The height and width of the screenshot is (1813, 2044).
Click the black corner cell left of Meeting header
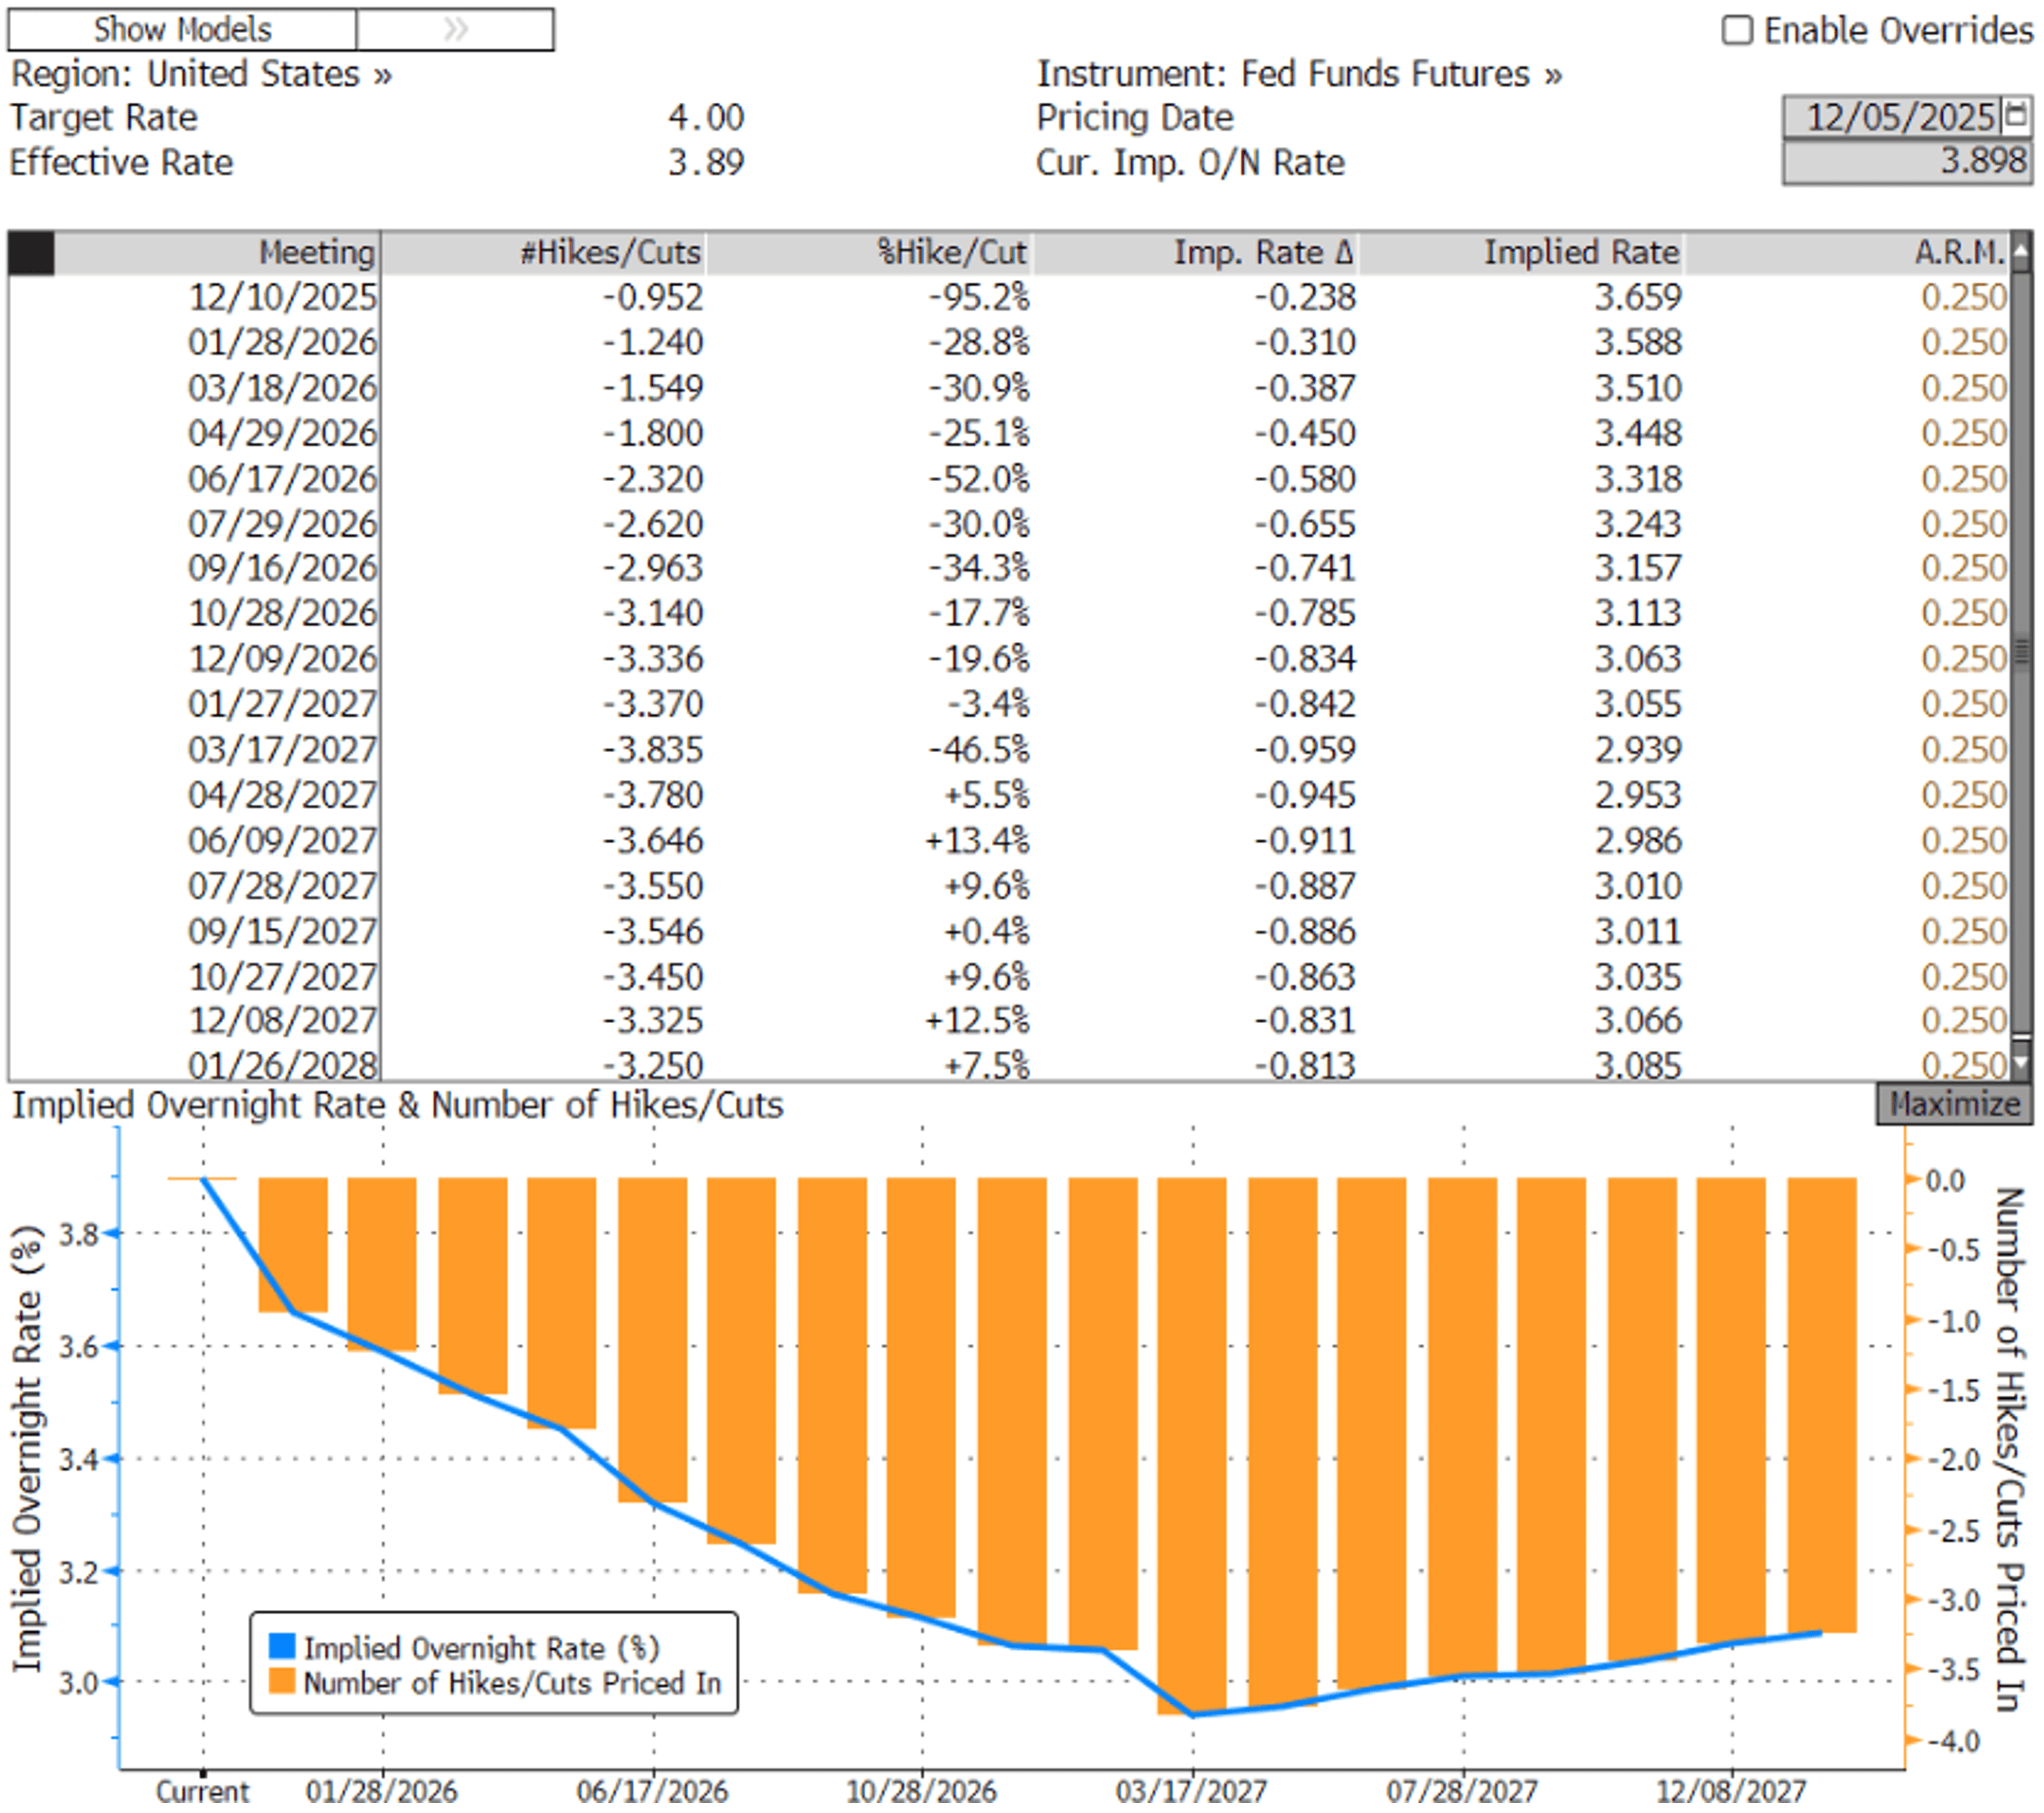pyautogui.click(x=31, y=253)
